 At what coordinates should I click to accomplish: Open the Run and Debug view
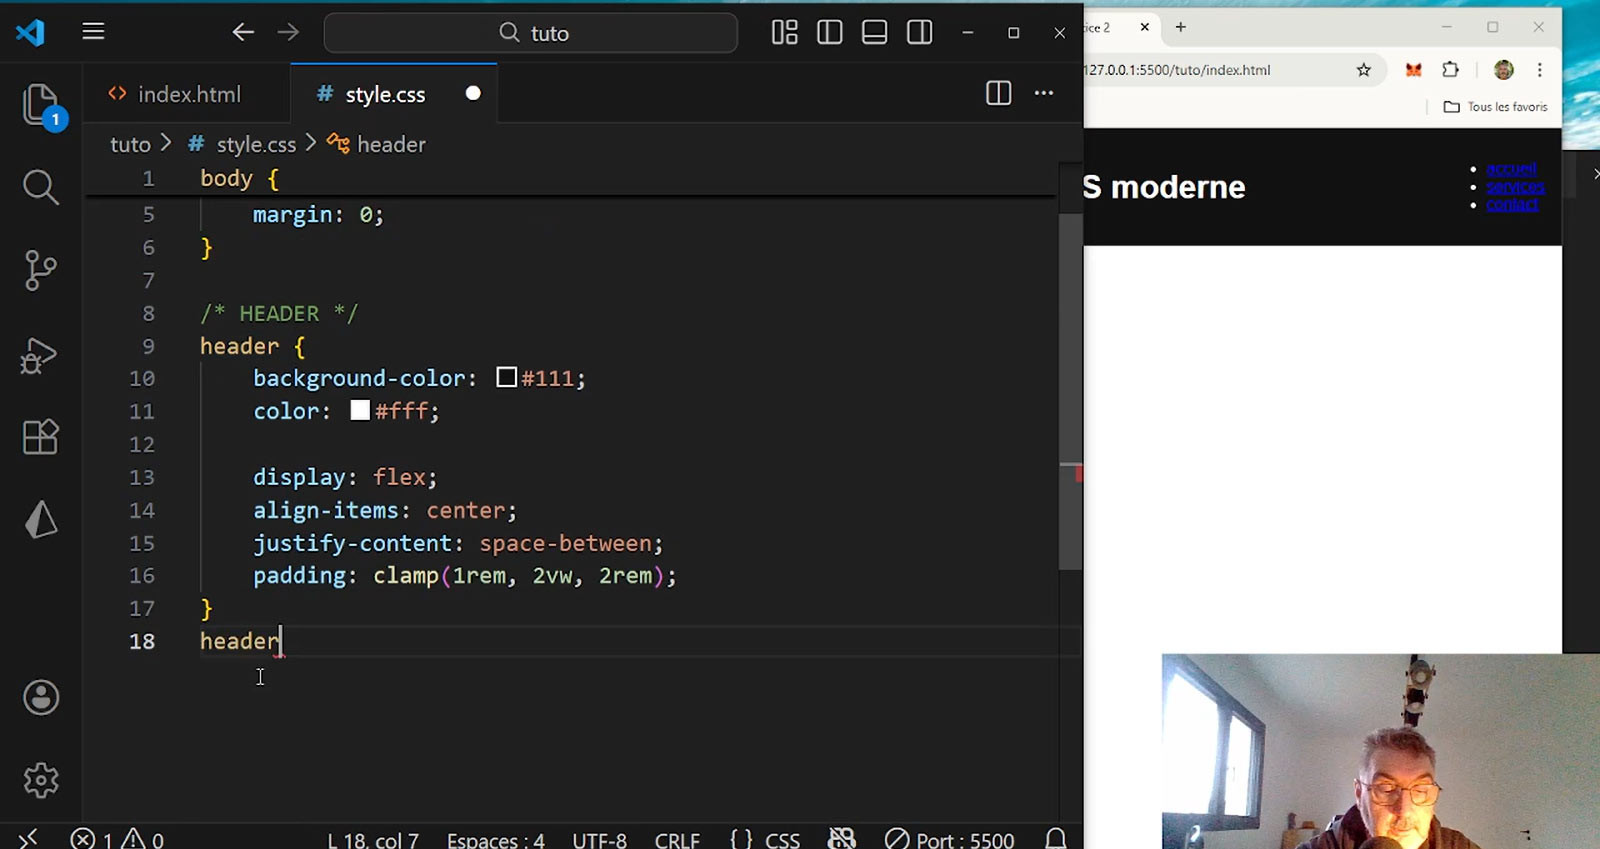tap(40, 355)
